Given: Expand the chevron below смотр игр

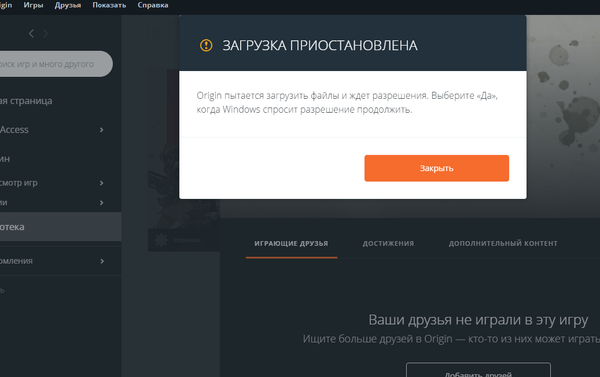Looking at the screenshot, I should pyautogui.click(x=101, y=202).
